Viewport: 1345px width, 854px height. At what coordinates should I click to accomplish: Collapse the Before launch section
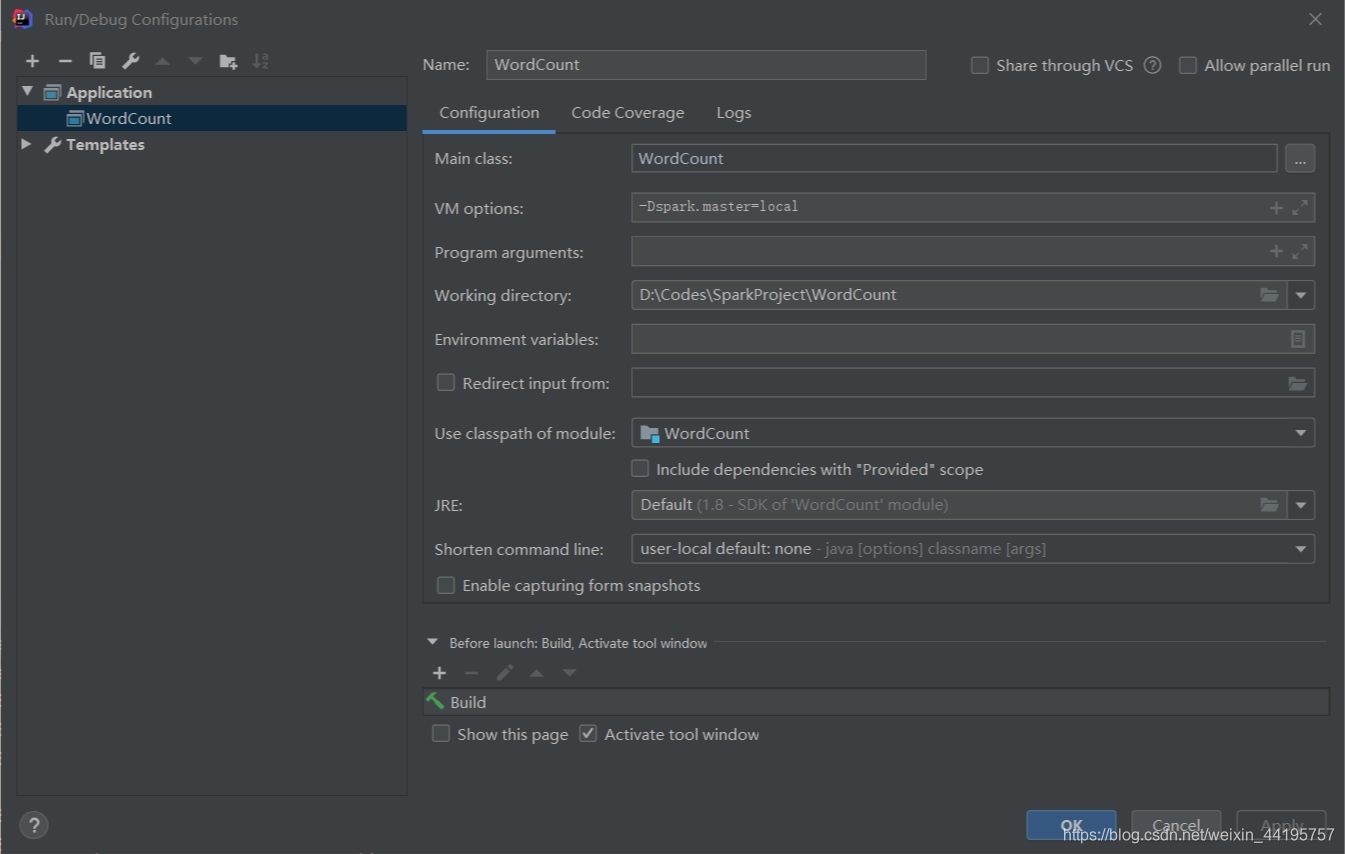[x=433, y=643]
